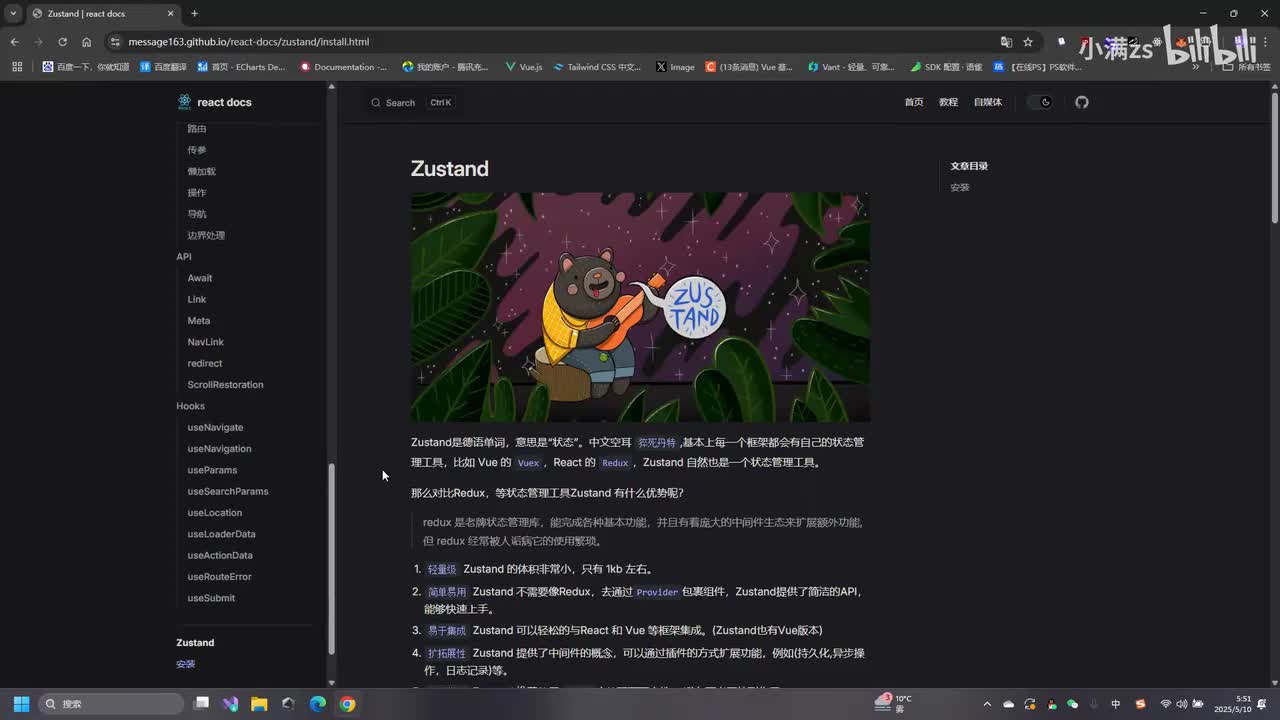Screen dimensions: 1280x720
Task: Click the sidebar vertical scrollbar thumb
Action: 332,560
